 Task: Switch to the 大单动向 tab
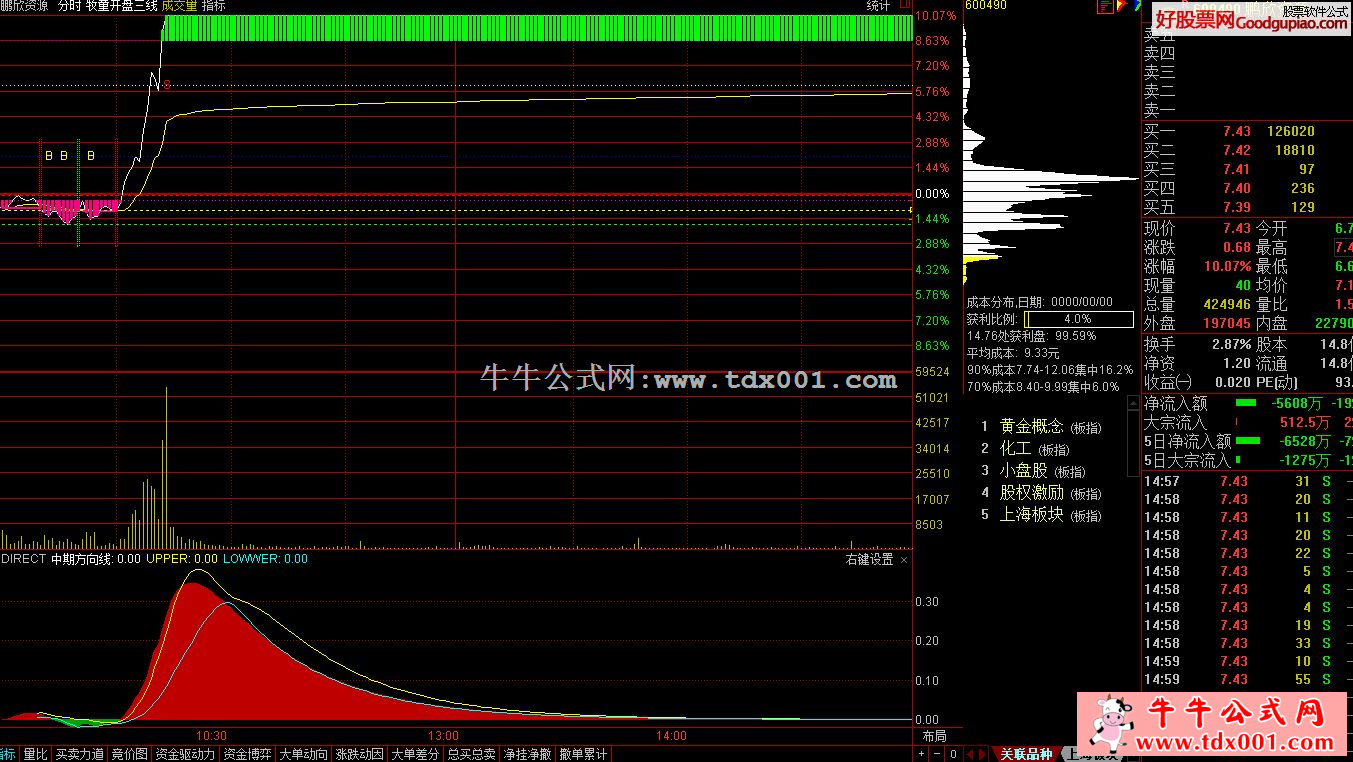coord(303,754)
